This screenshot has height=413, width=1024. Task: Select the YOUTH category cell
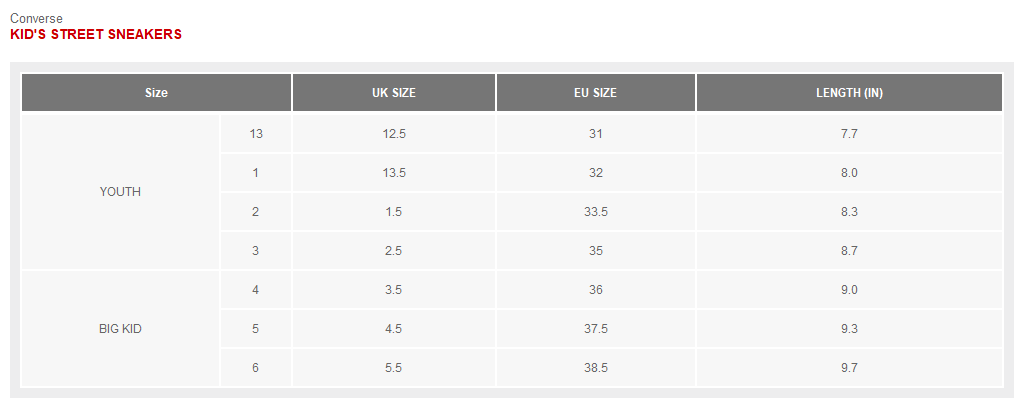(120, 192)
